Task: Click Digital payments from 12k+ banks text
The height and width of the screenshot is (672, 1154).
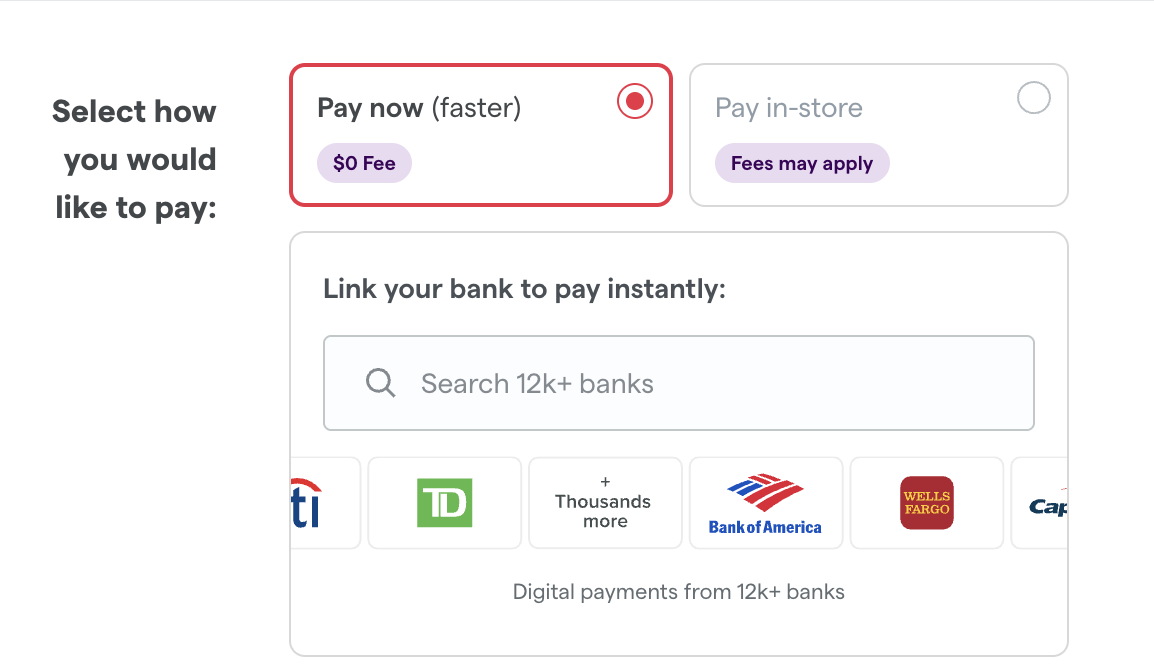Action: [x=679, y=592]
